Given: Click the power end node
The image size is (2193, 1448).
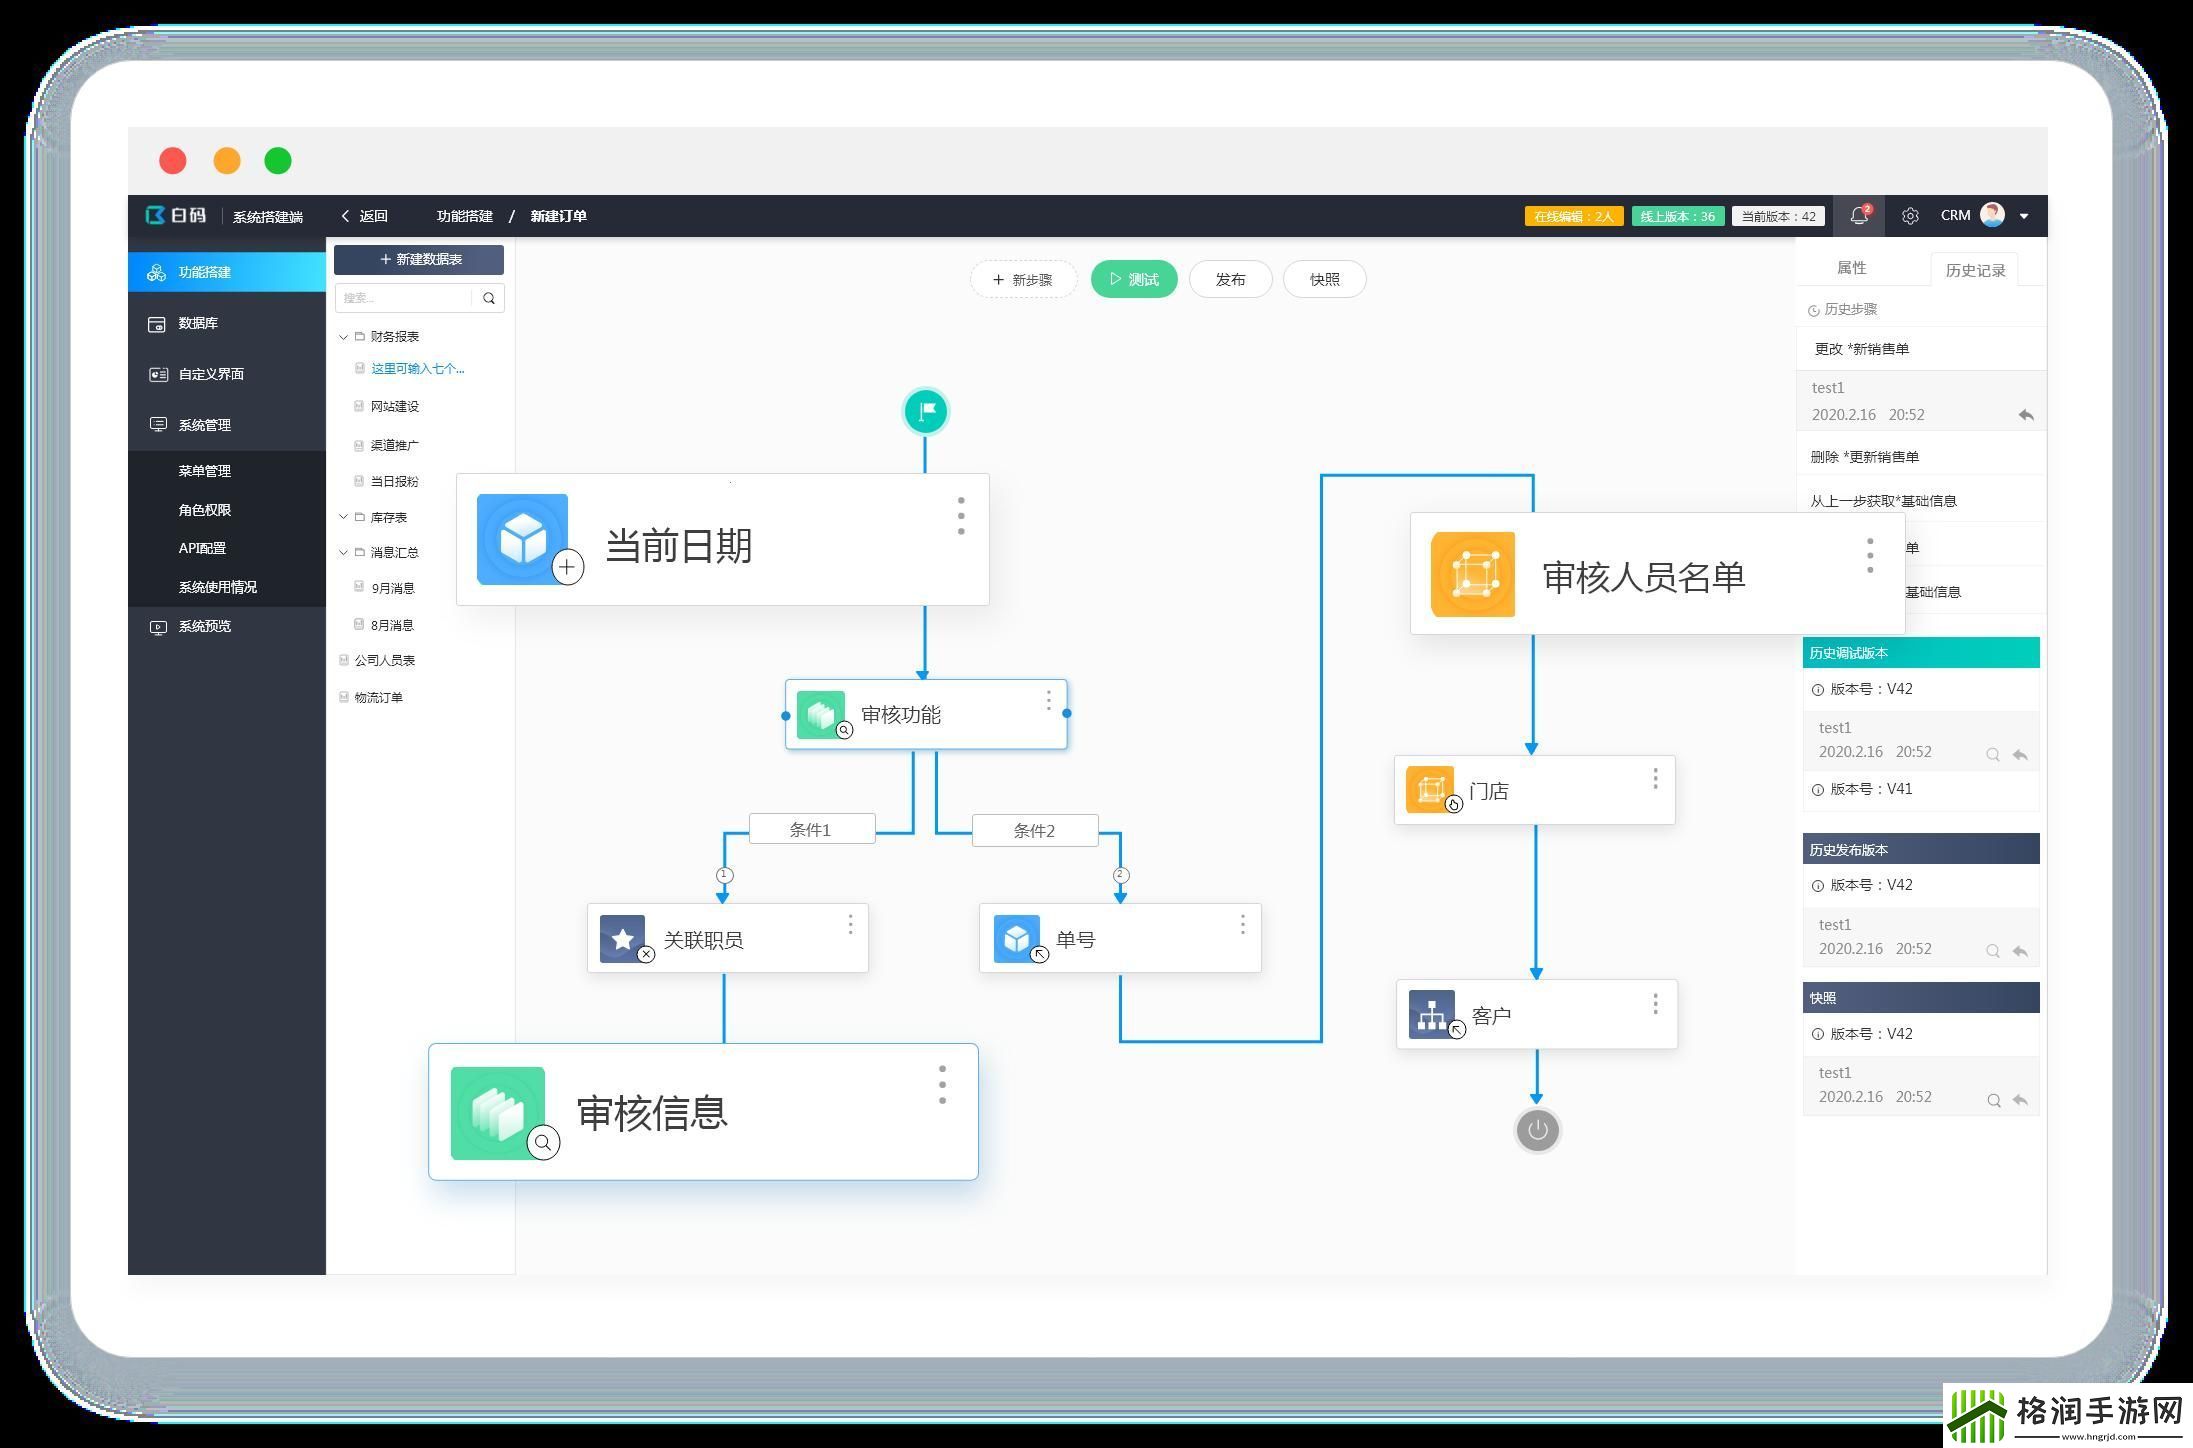Looking at the screenshot, I should 1537,1130.
